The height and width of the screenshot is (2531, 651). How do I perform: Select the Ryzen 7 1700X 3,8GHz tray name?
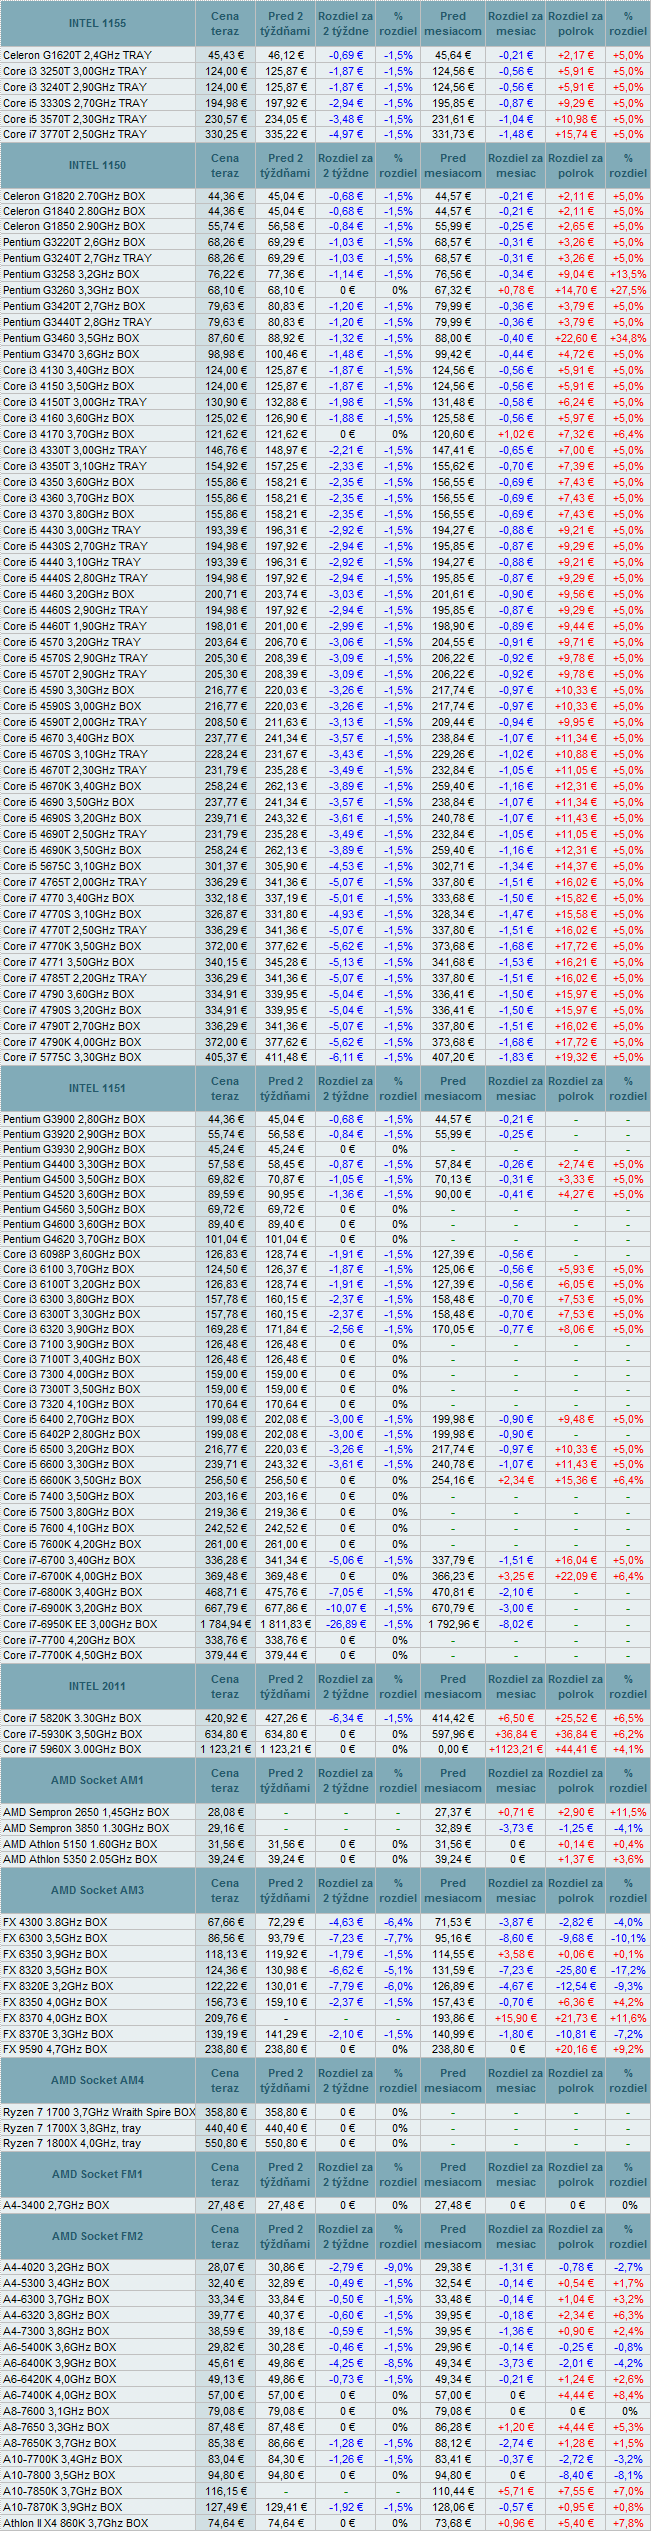[x=72, y=2128]
